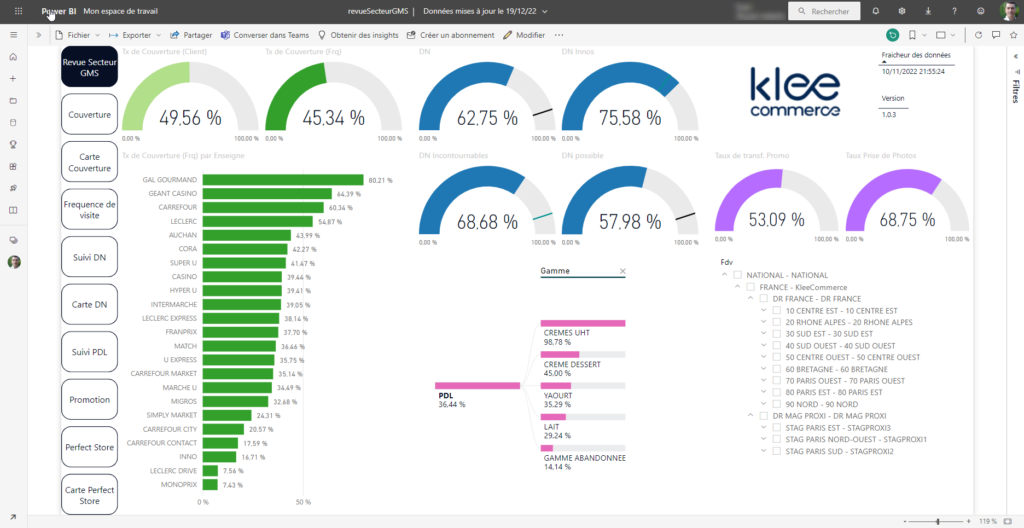
Task: Open Browse folder icon in sidebar
Action: tap(13, 101)
